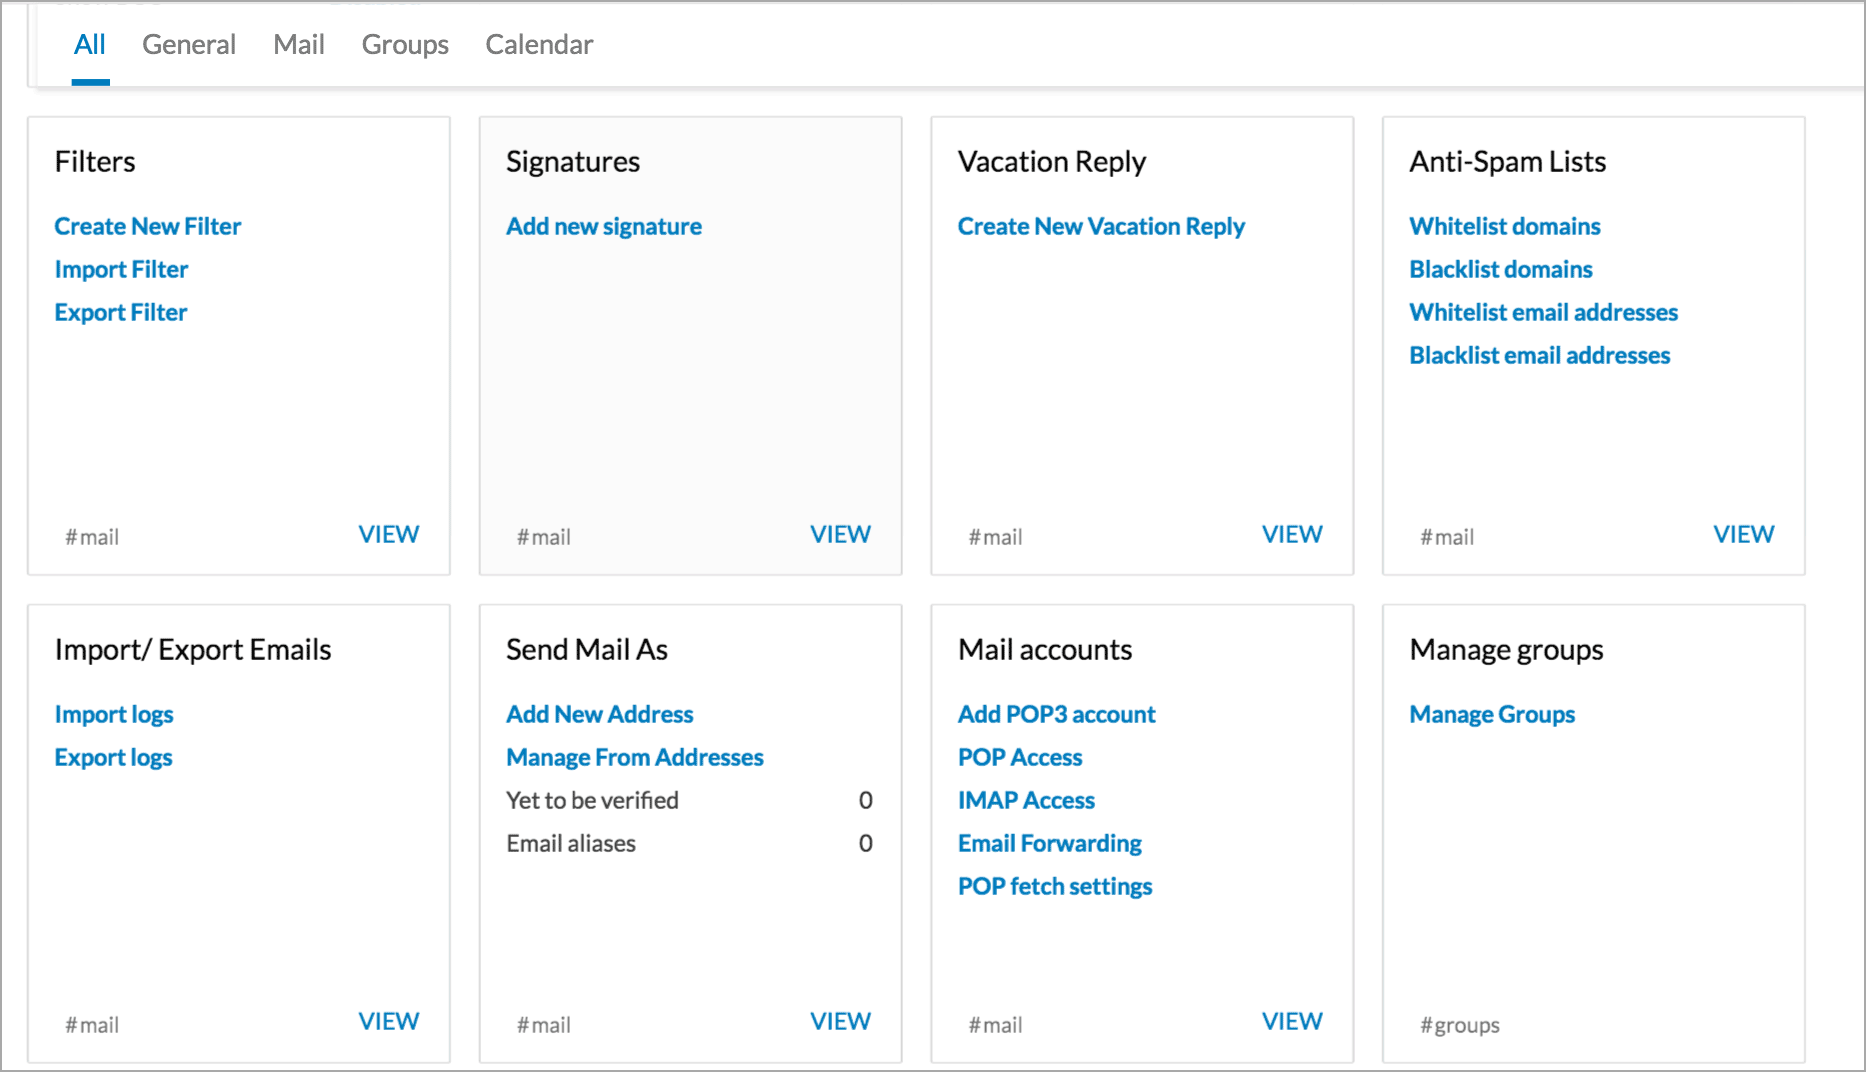Click the Manage Groups link
The height and width of the screenshot is (1072, 1866).
click(1491, 715)
